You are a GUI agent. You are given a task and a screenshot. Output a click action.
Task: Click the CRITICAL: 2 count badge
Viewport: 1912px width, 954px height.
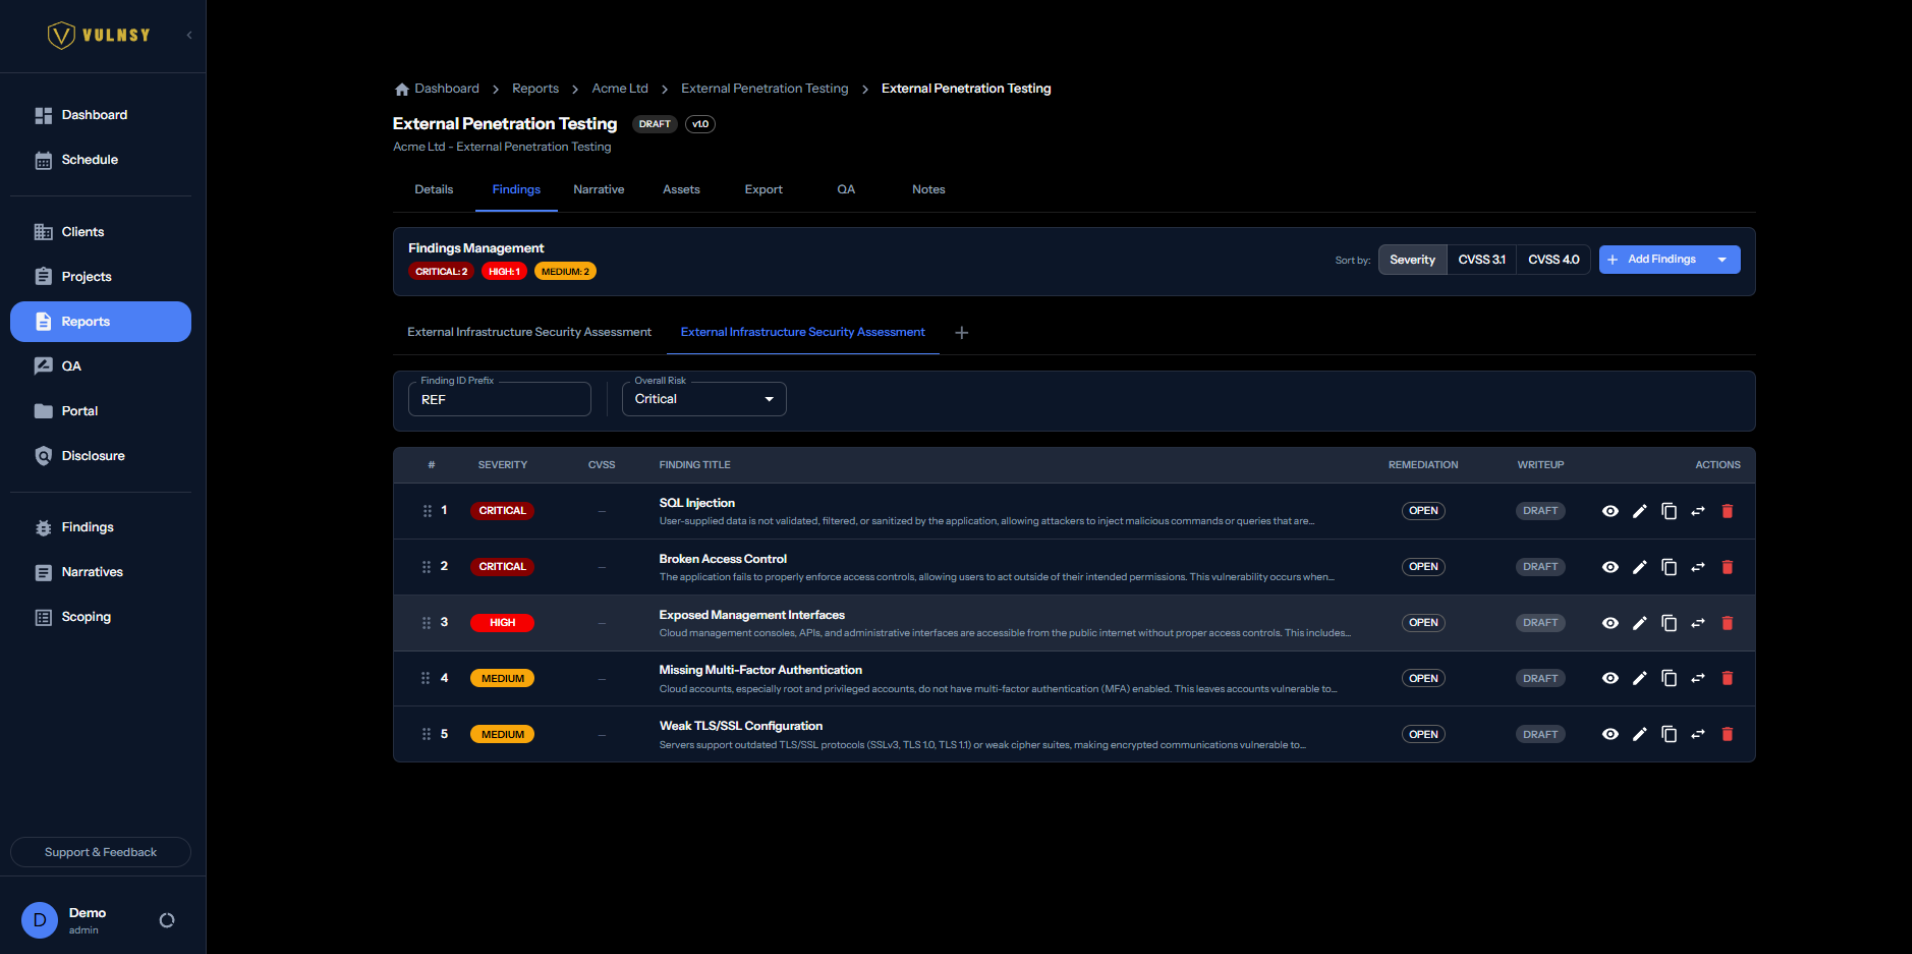click(441, 271)
